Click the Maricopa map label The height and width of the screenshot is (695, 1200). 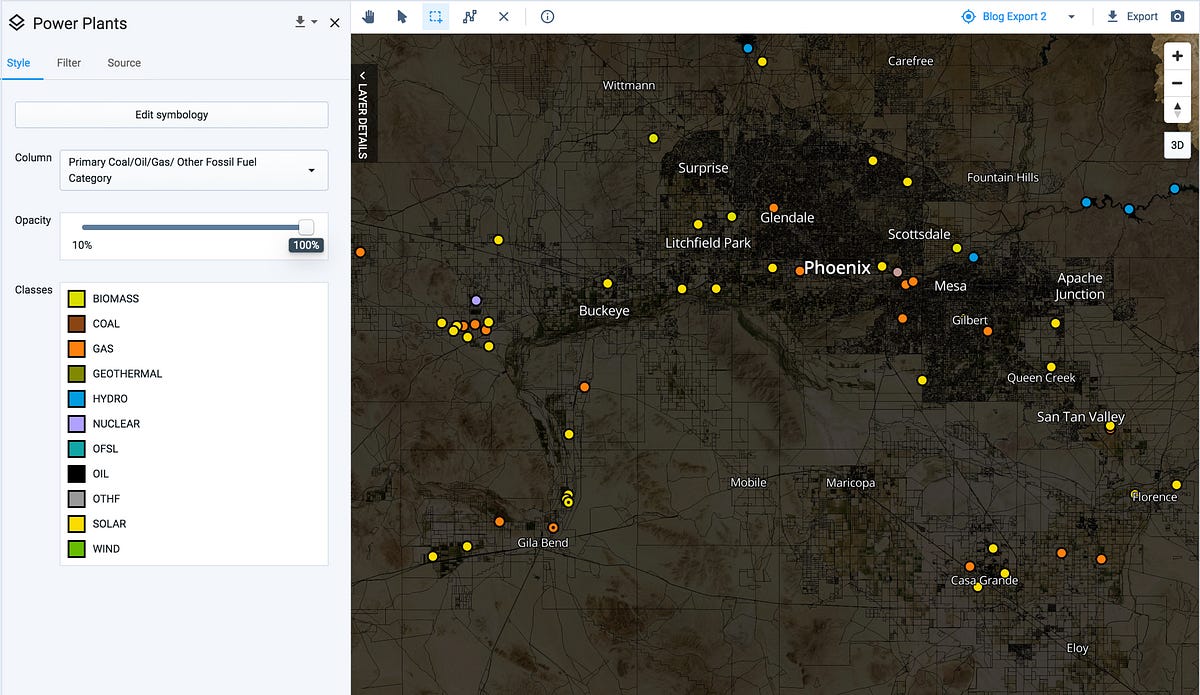click(x=850, y=483)
